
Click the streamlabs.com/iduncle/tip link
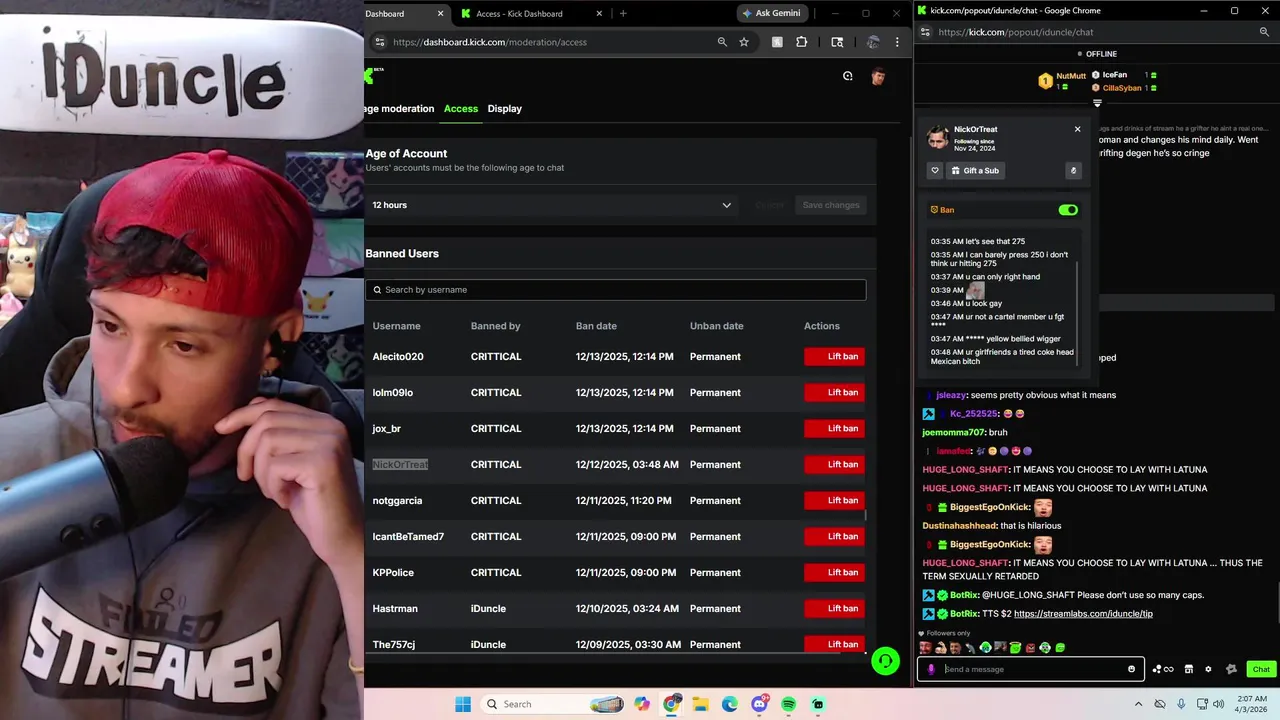point(1083,614)
